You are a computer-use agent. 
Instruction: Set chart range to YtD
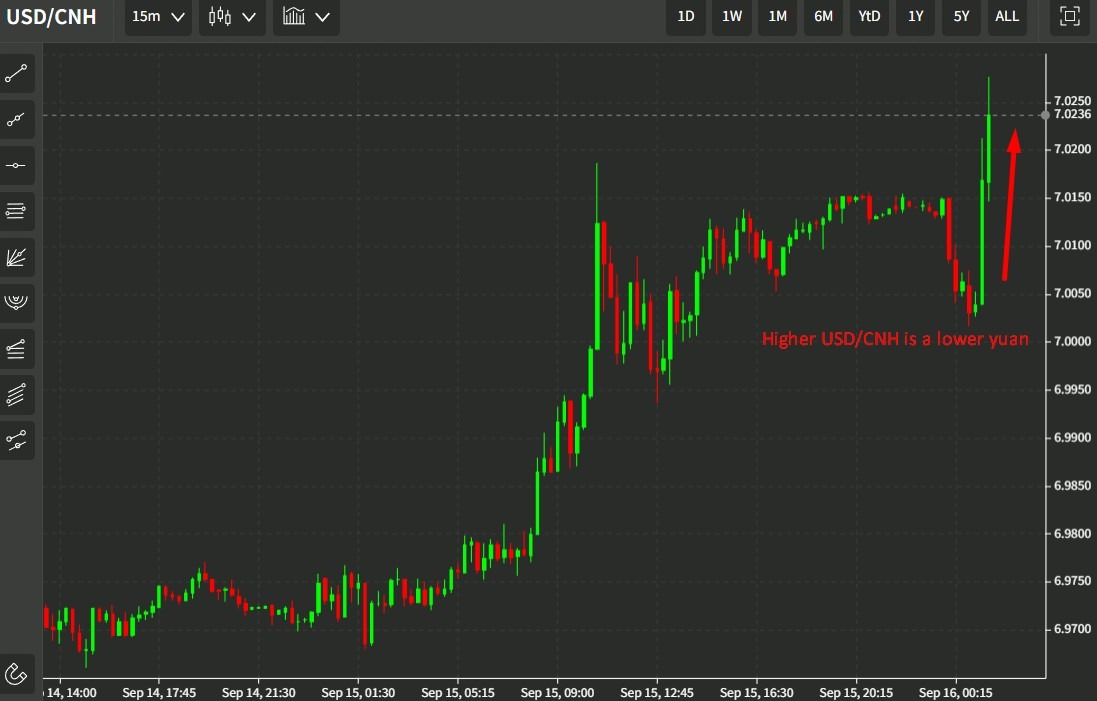click(869, 17)
